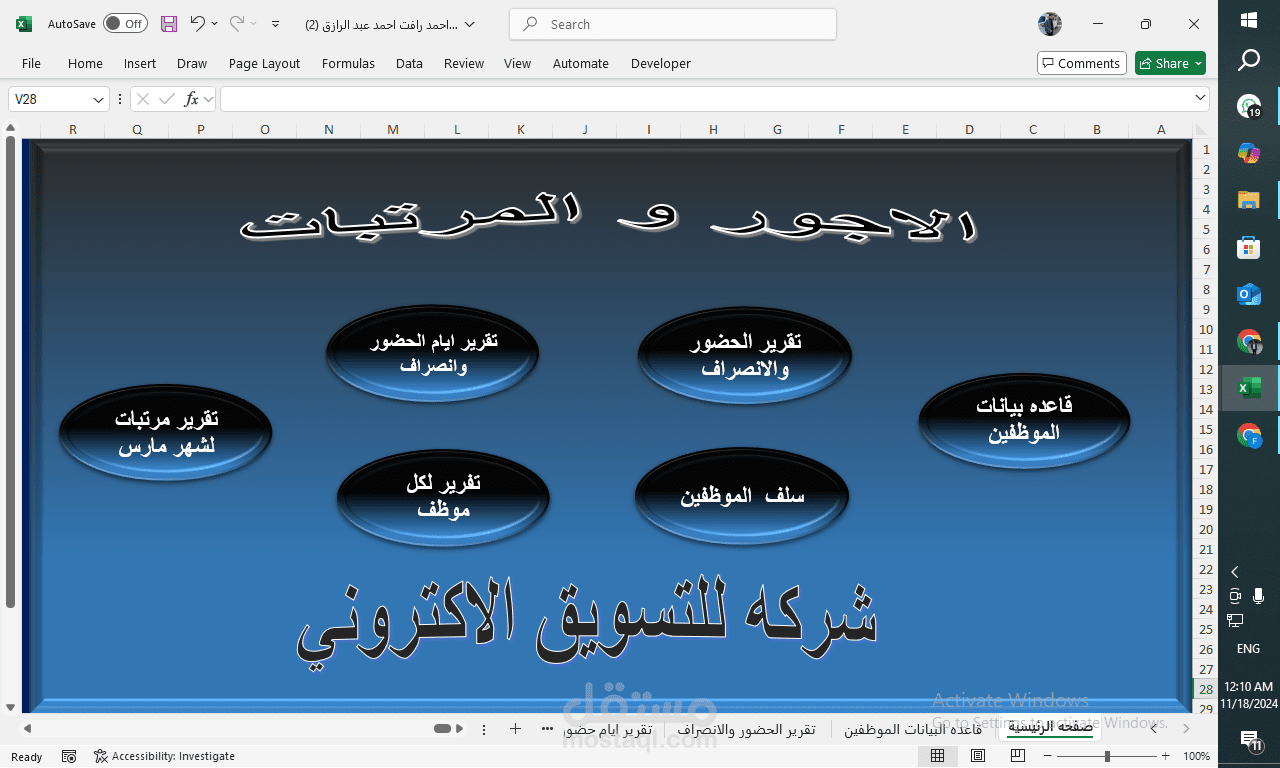This screenshot has width=1280, height=768.
Task: Click the employee advances oval button
Action: [x=742, y=496]
